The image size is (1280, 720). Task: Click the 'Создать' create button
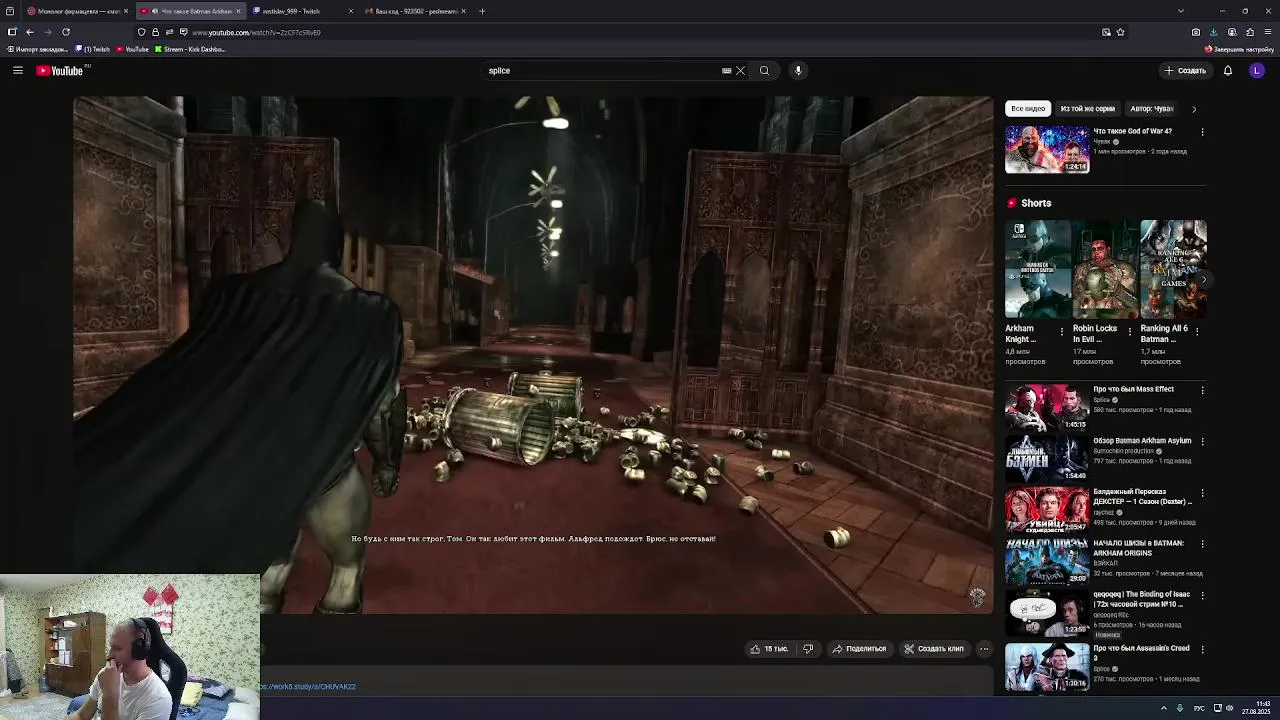(x=1185, y=70)
